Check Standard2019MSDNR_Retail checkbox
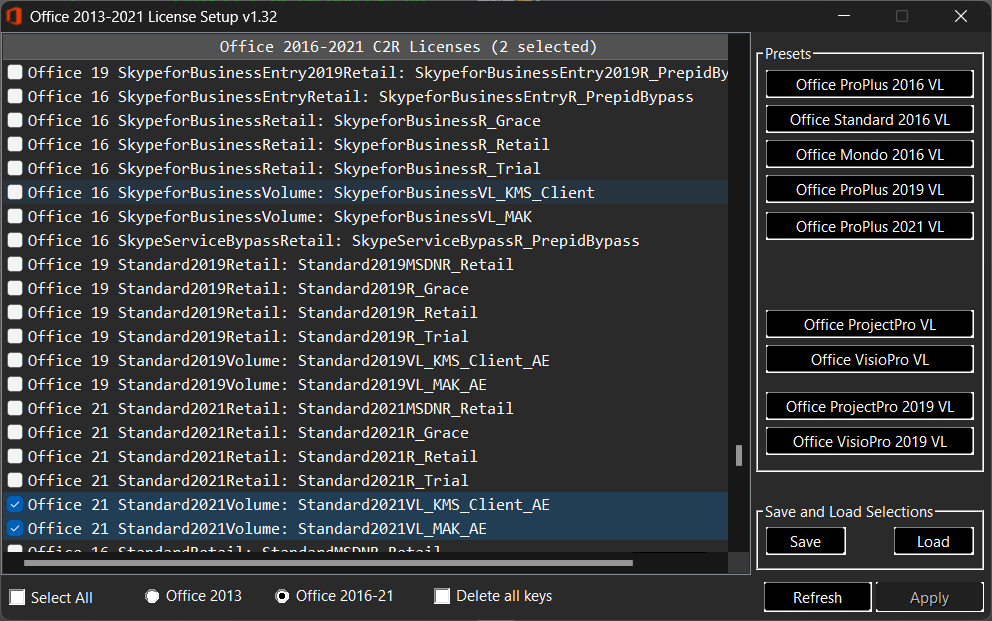Viewport: 992px width, 621px height. [x=15, y=264]
